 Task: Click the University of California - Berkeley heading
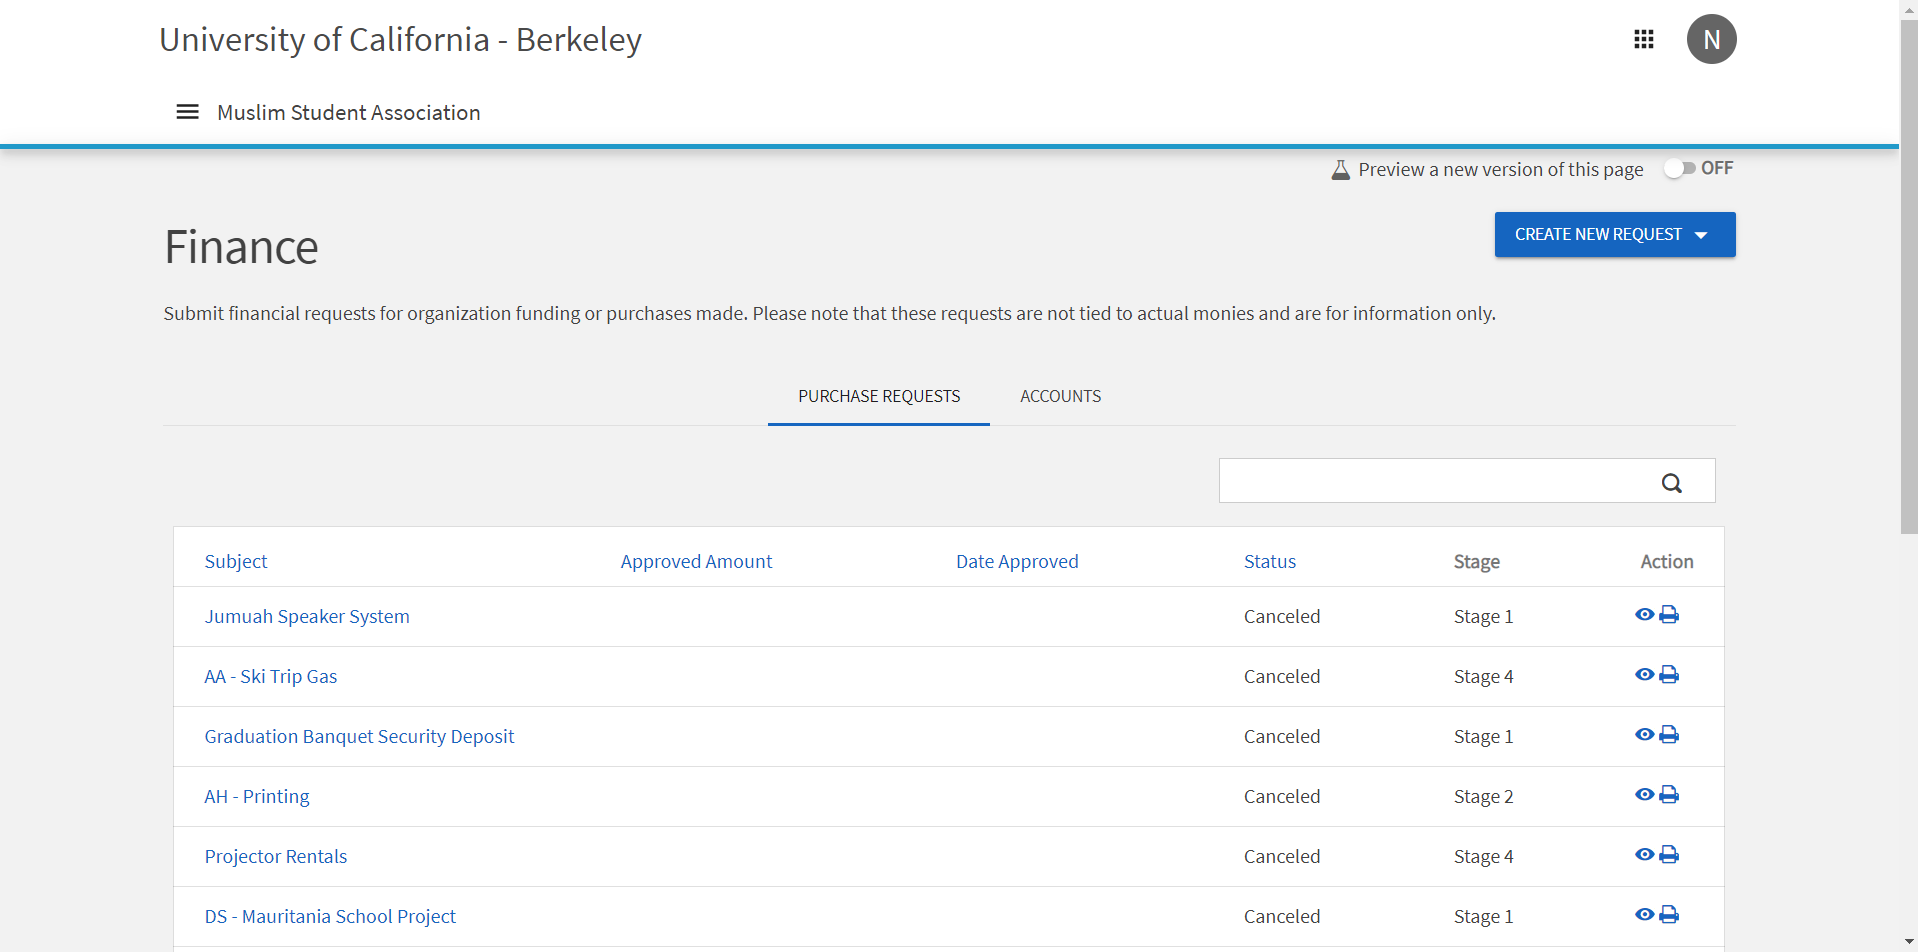[400, 39]
